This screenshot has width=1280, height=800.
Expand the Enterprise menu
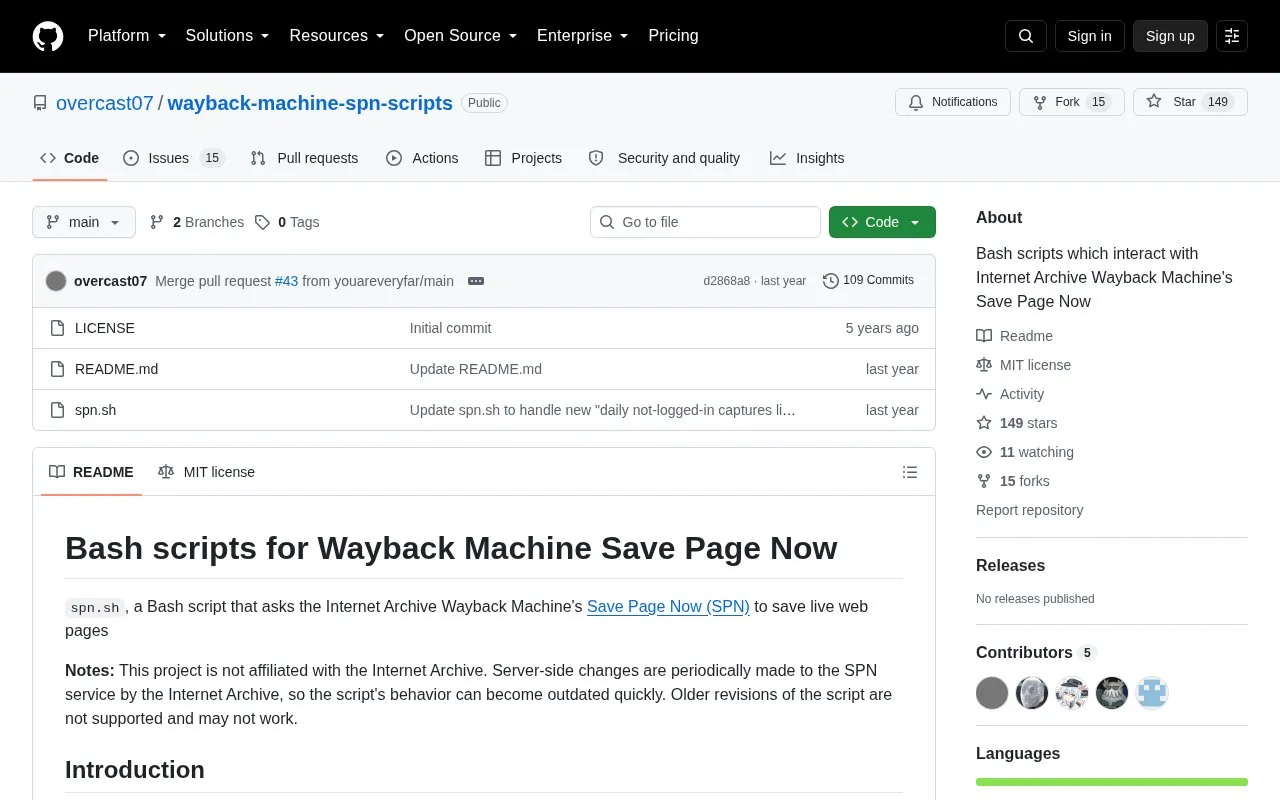click(583, 36)
